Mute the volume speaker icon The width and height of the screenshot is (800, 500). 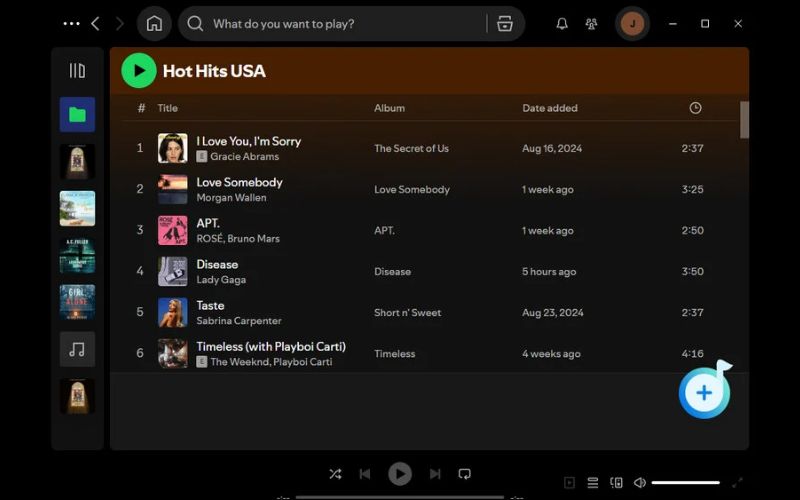click(640, 483)
